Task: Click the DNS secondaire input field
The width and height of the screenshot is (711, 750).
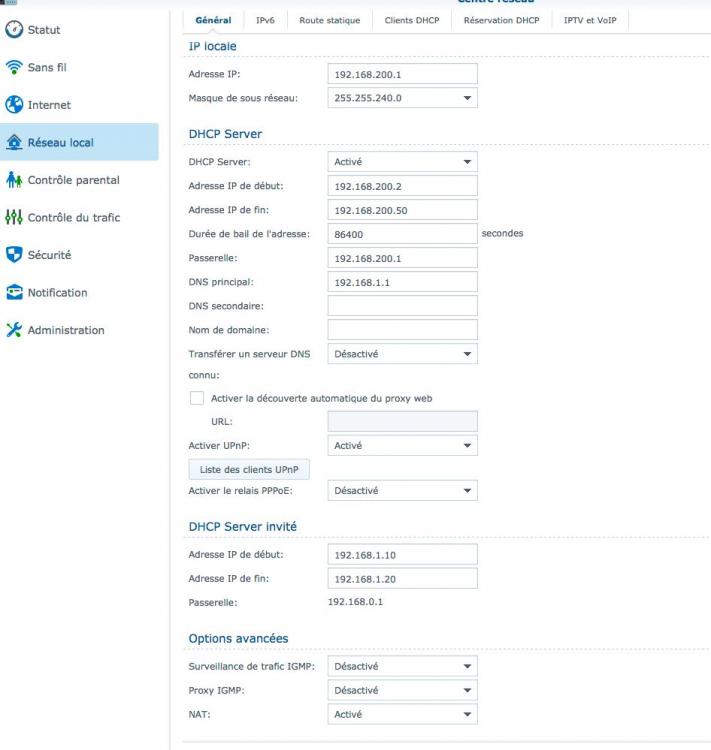Action: [402, 306]
